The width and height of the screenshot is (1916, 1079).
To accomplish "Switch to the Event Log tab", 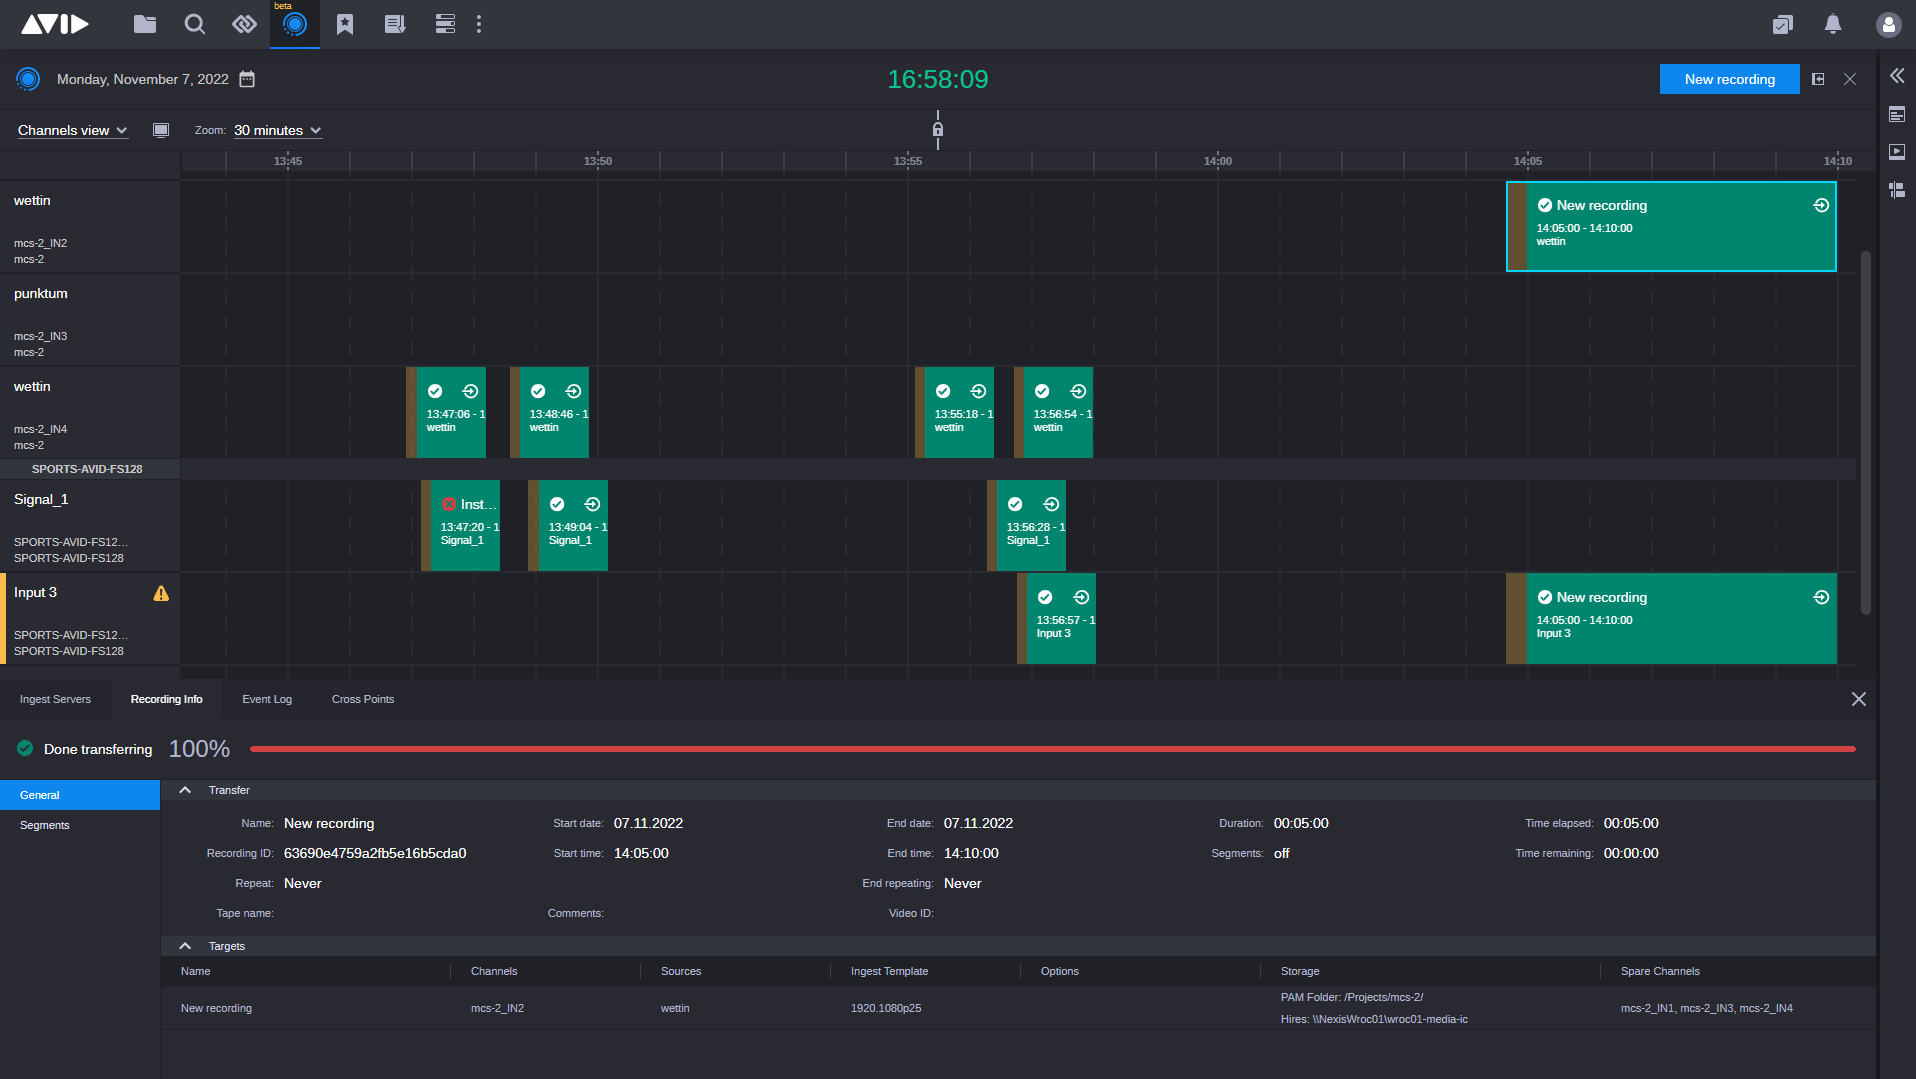I will (266, 699).
